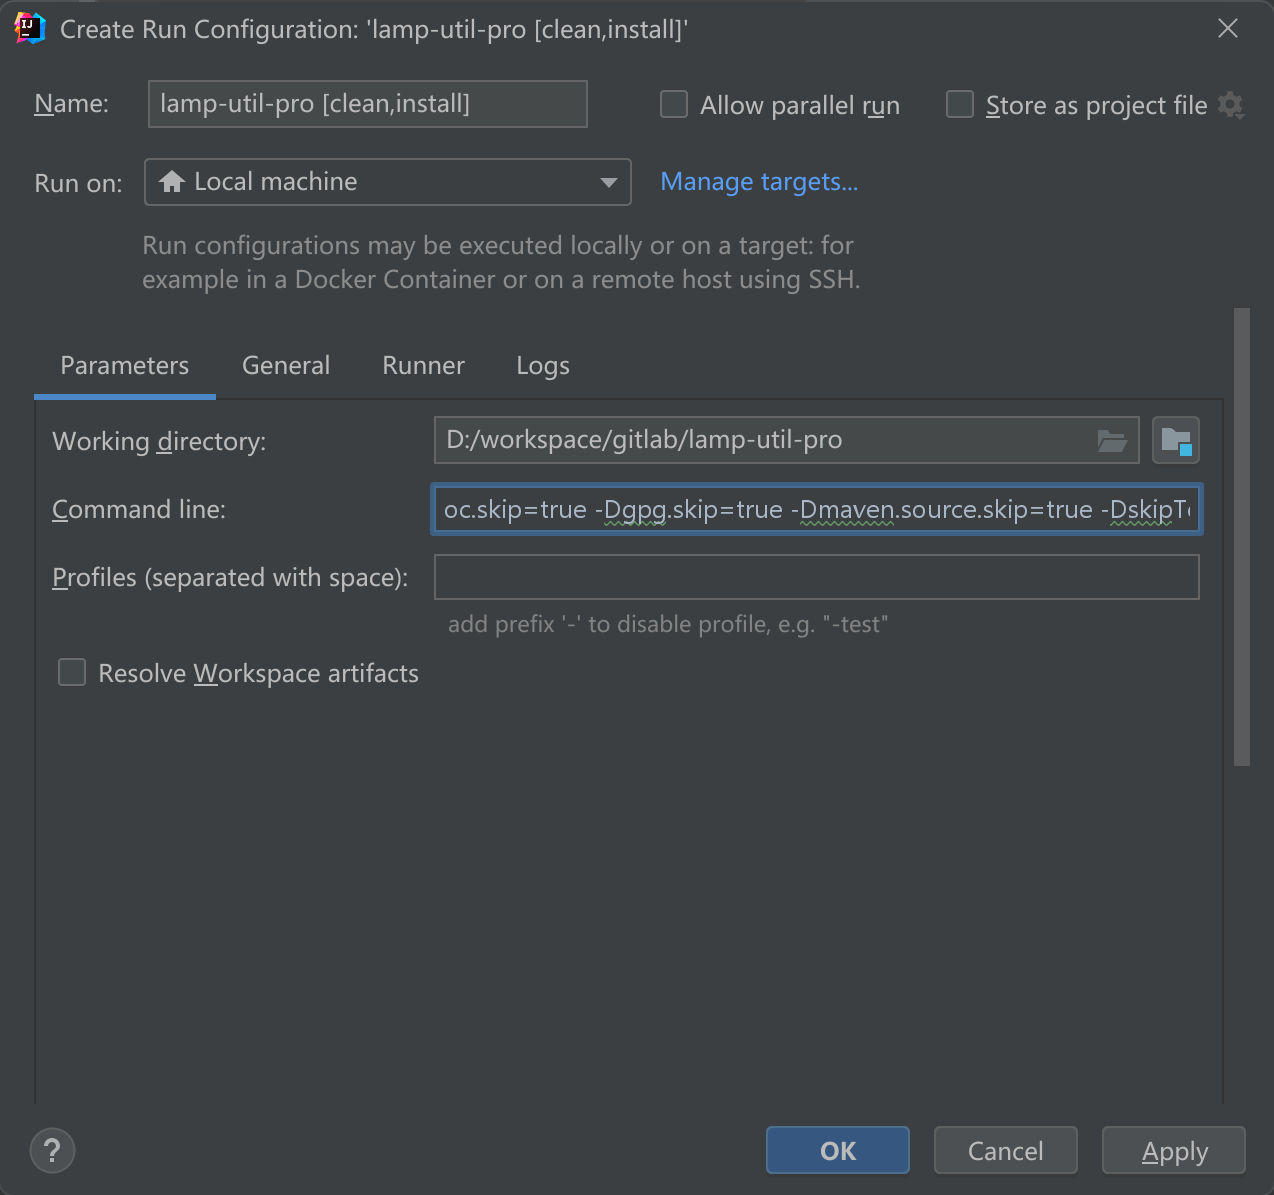Screen dimensions: 1274x1195
Task: Select the Logs tab
Action: pyautogui.click(x=543, y=366)
